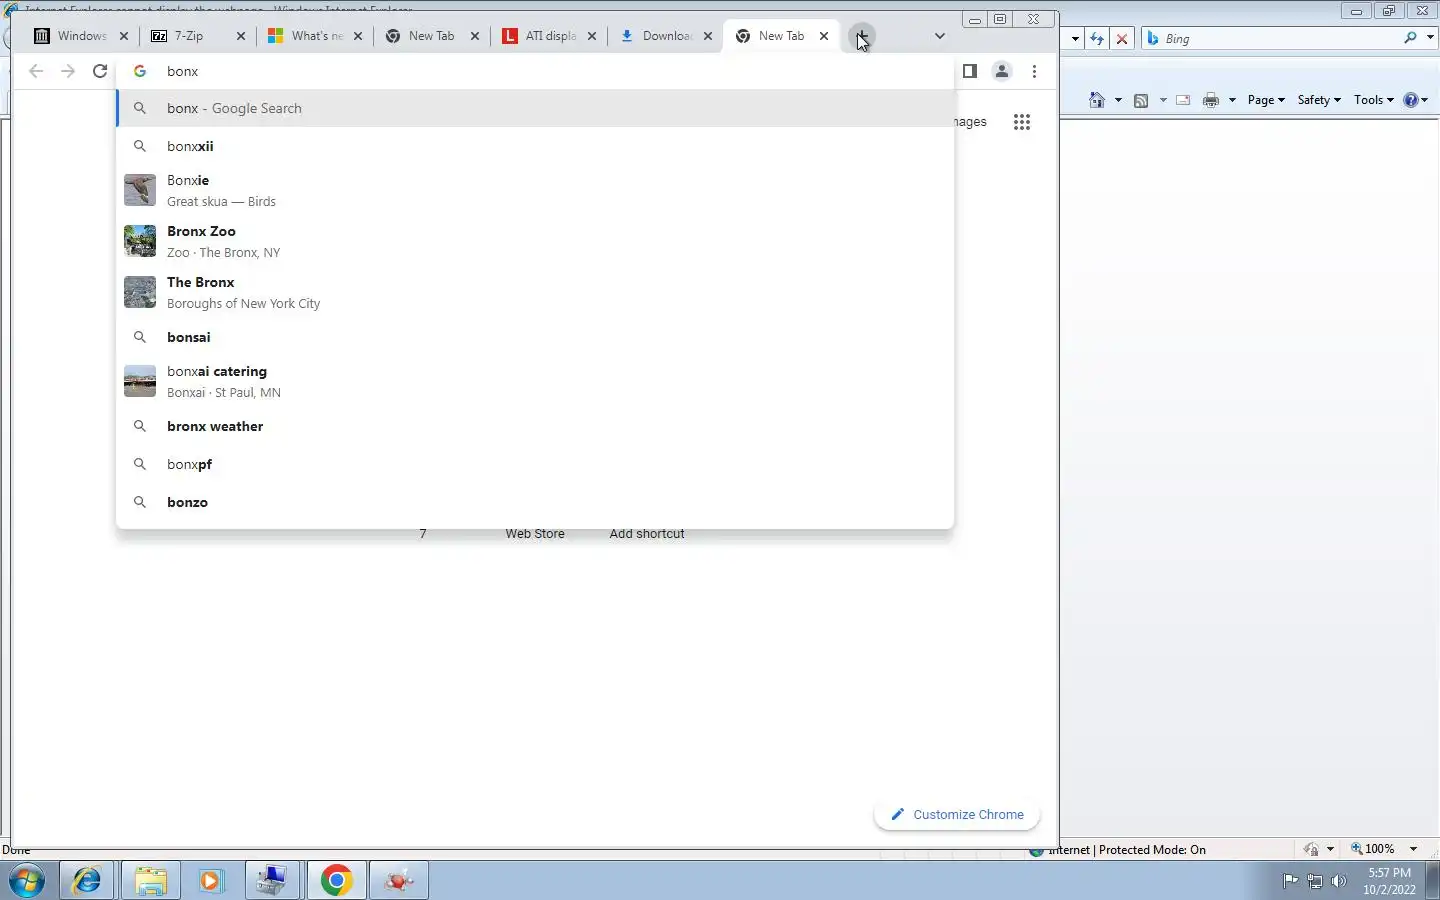Open Internet Explorer from taskbar

pos(87,880)
